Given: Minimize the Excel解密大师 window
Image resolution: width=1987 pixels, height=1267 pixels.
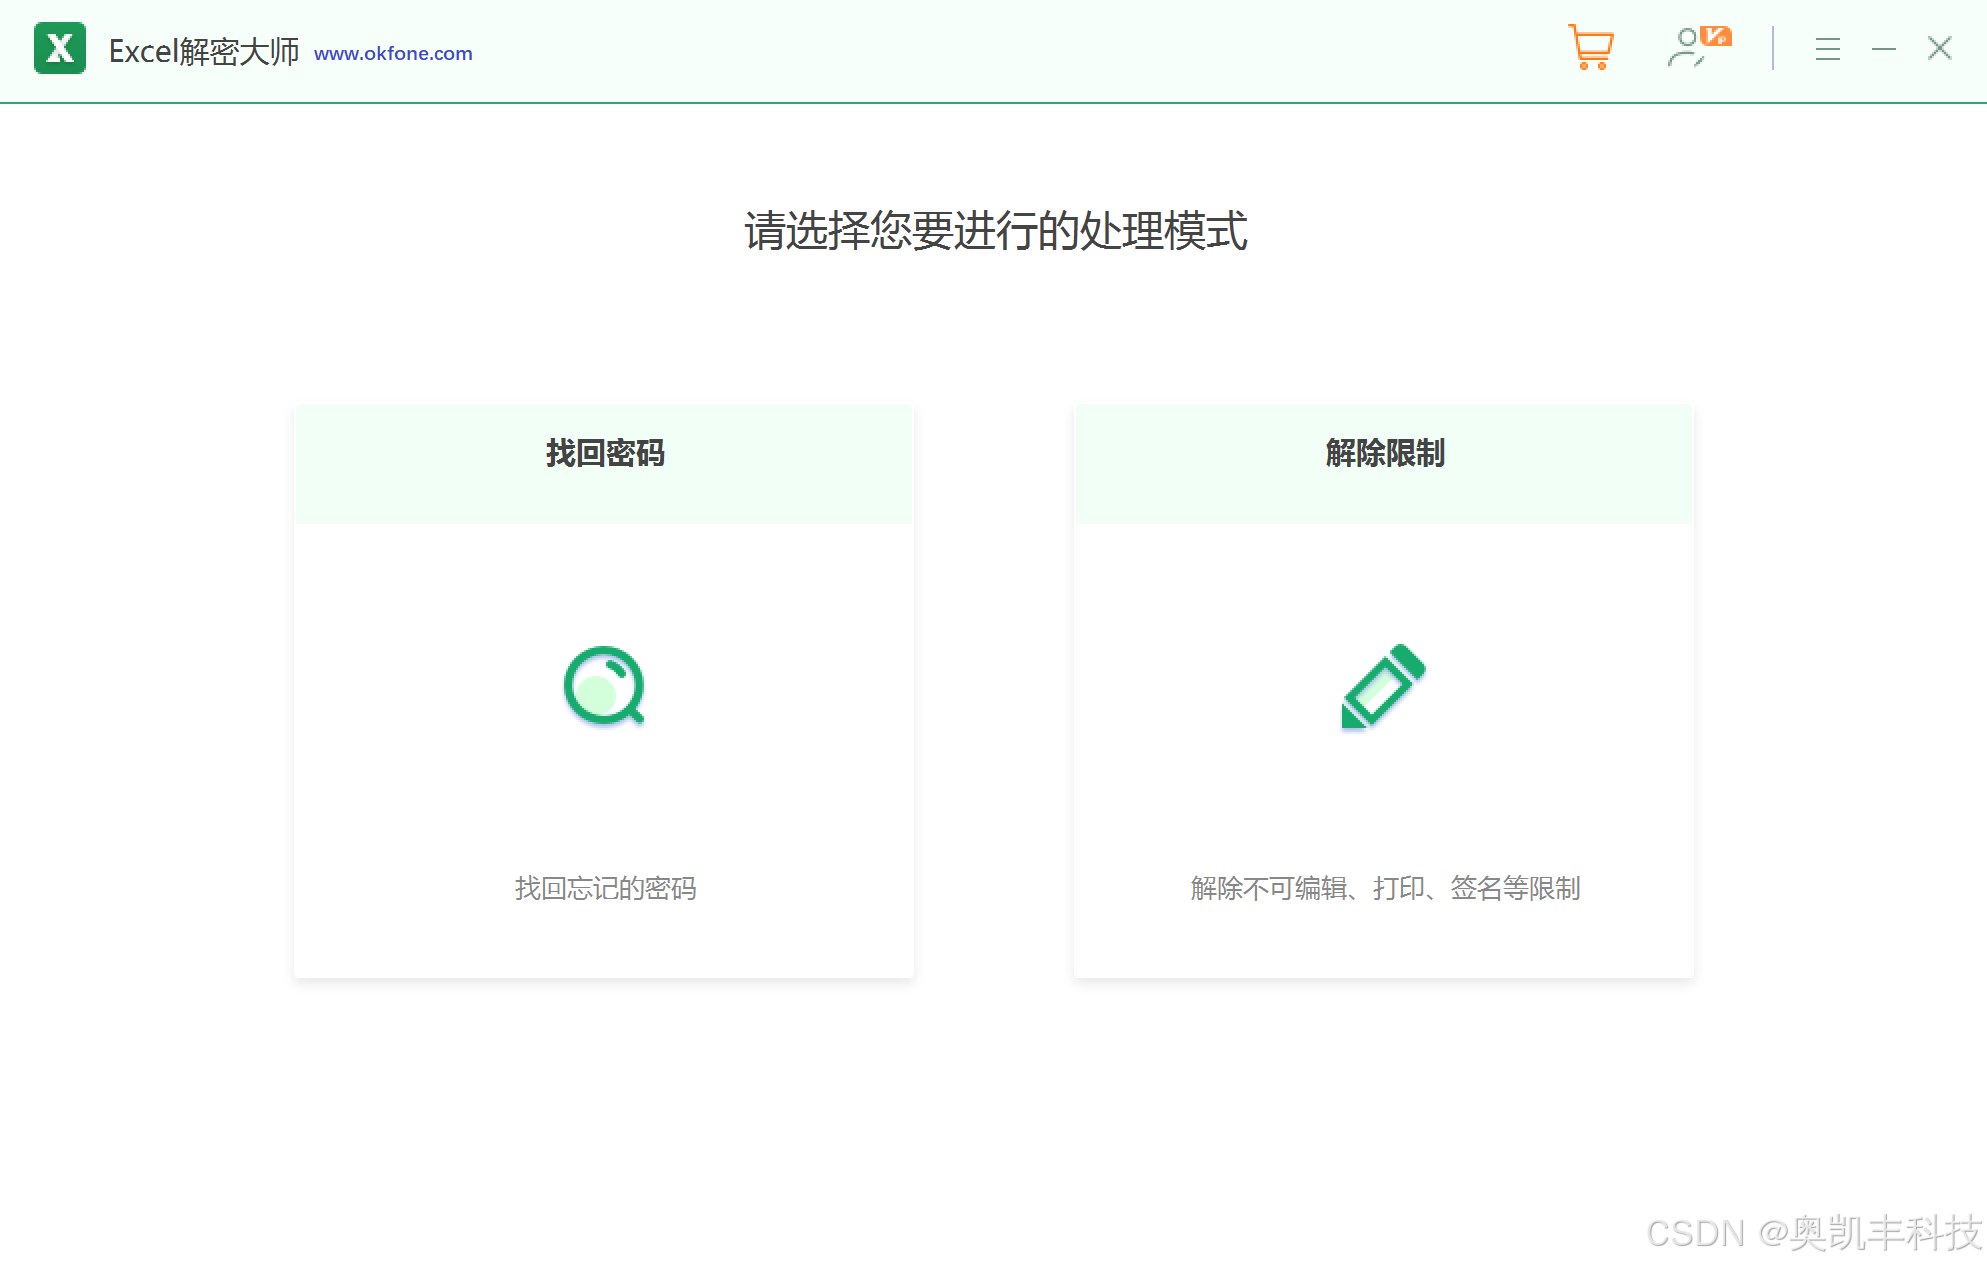Looking at the screenshot, I should point(1883,49).
